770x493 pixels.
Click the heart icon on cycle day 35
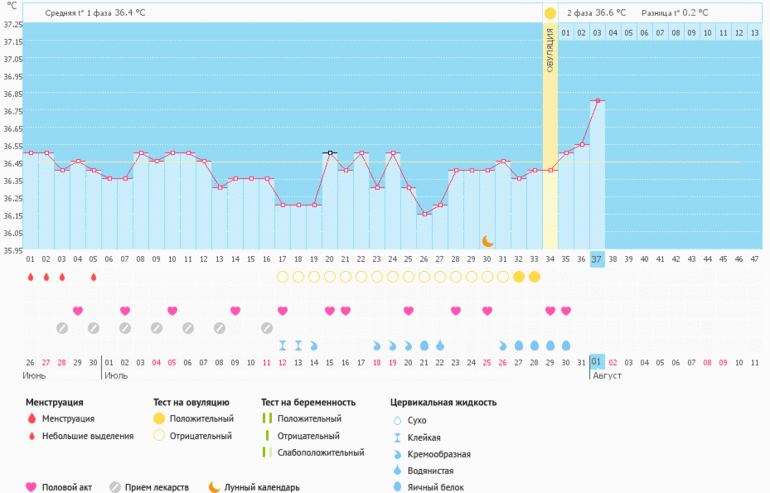566,311
